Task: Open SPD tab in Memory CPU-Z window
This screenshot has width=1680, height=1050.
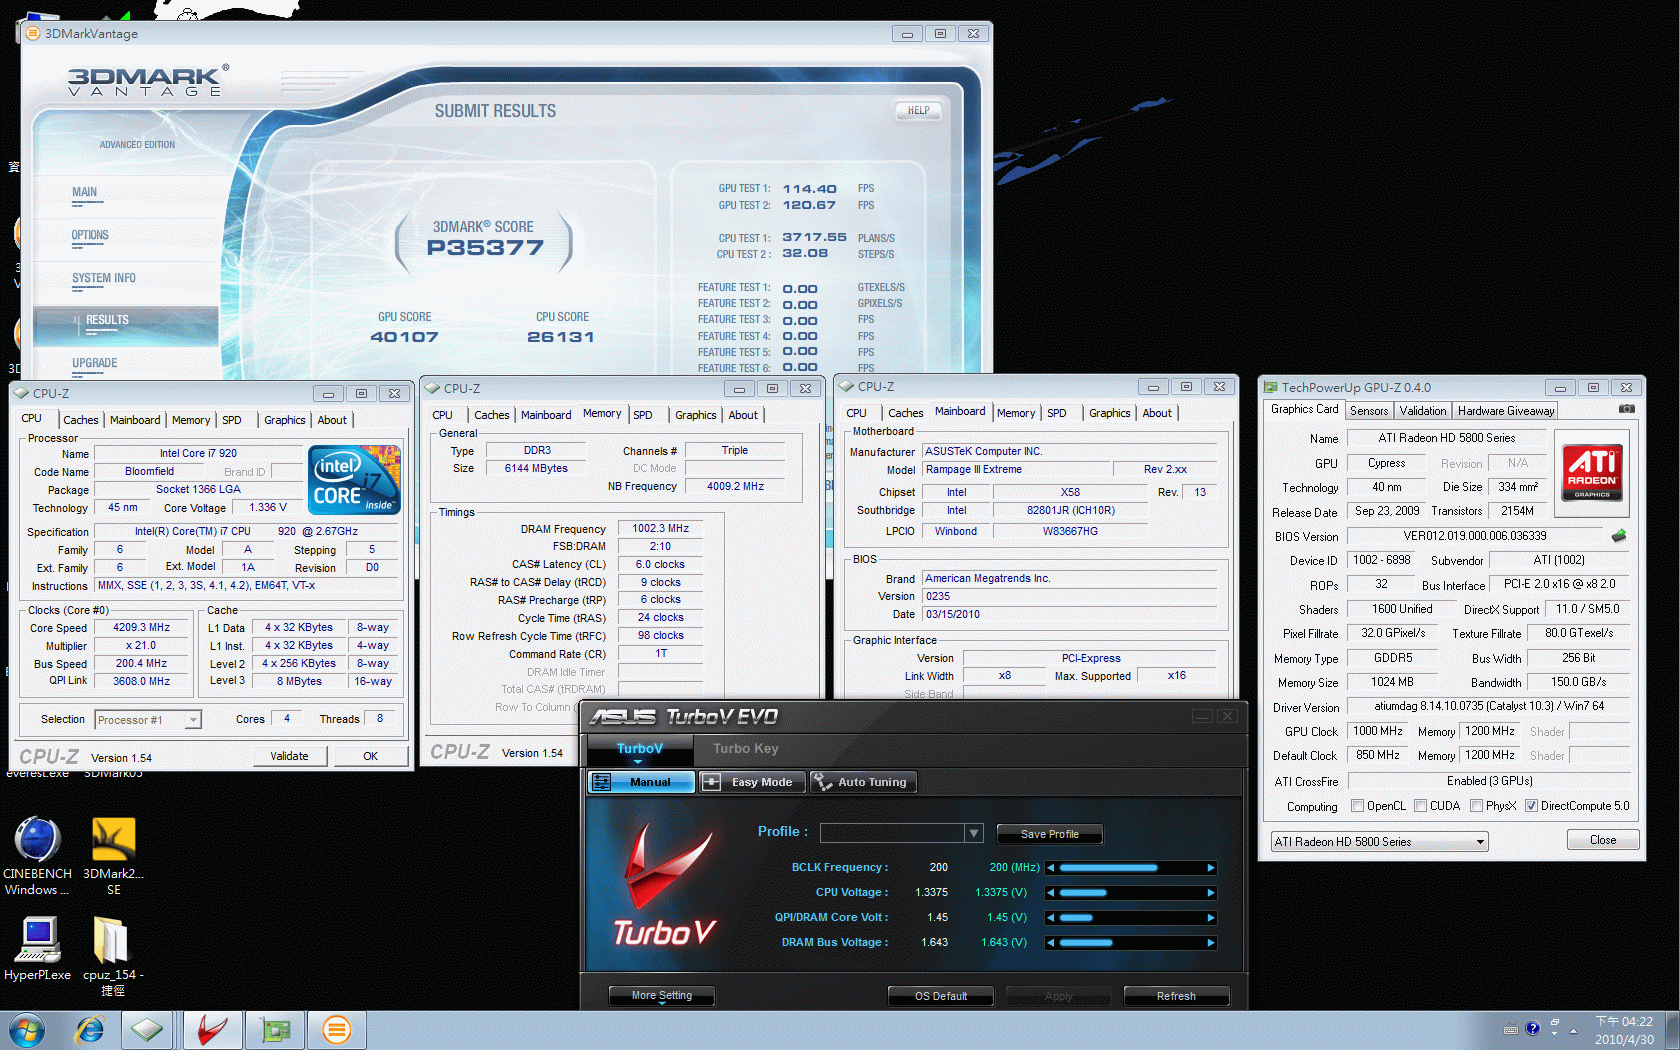Action: 643,415
